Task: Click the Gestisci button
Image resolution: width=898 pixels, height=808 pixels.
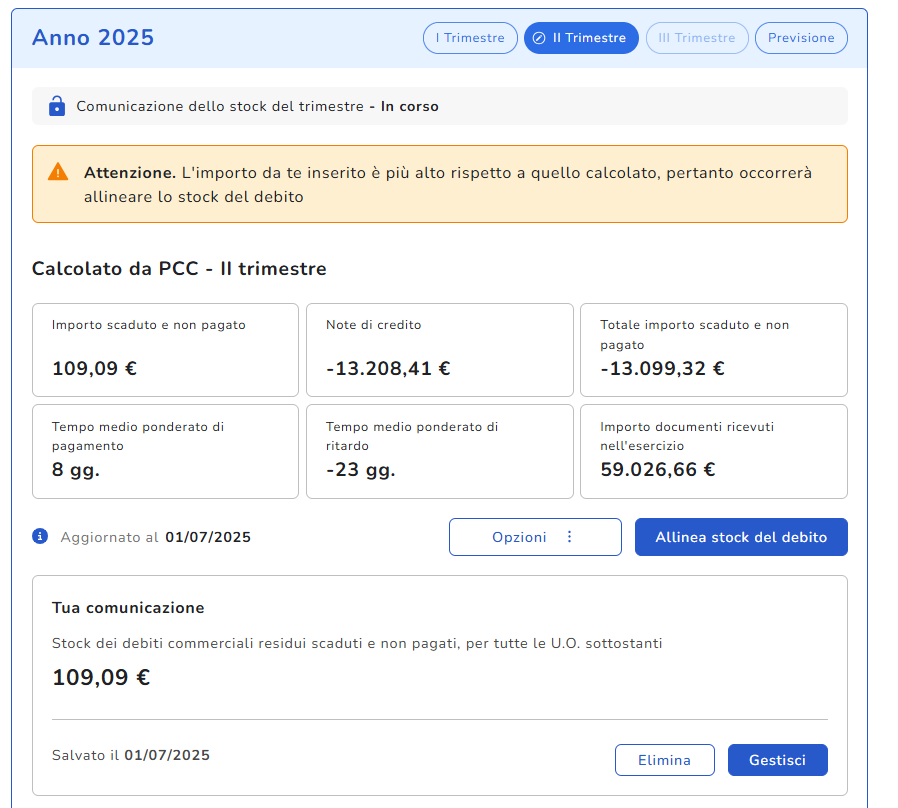Action: (778, 760)
